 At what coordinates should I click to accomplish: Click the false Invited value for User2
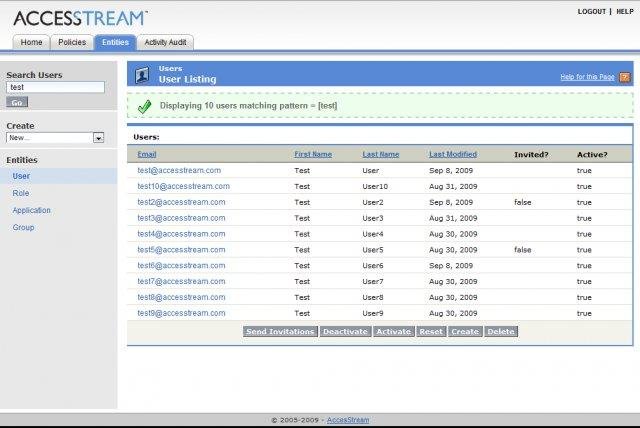(x=522, y=202)
